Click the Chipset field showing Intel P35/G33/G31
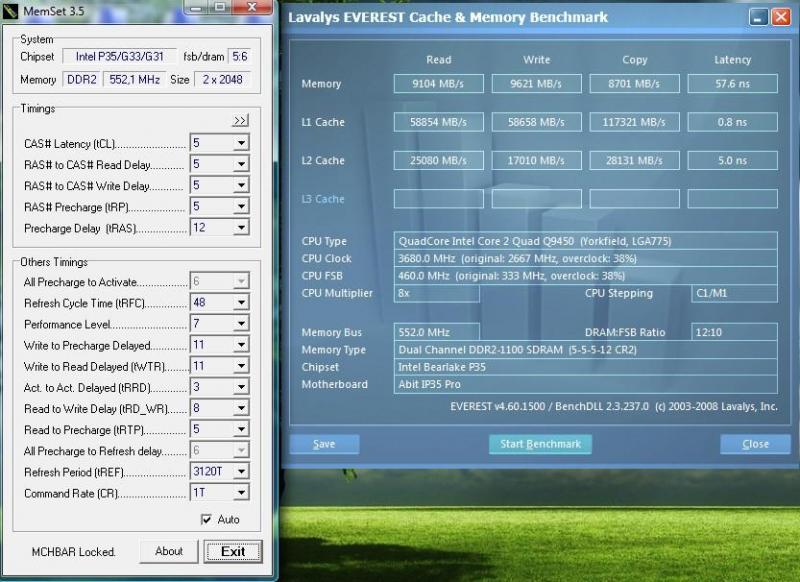800x582 pixels. tap(119, 56)
